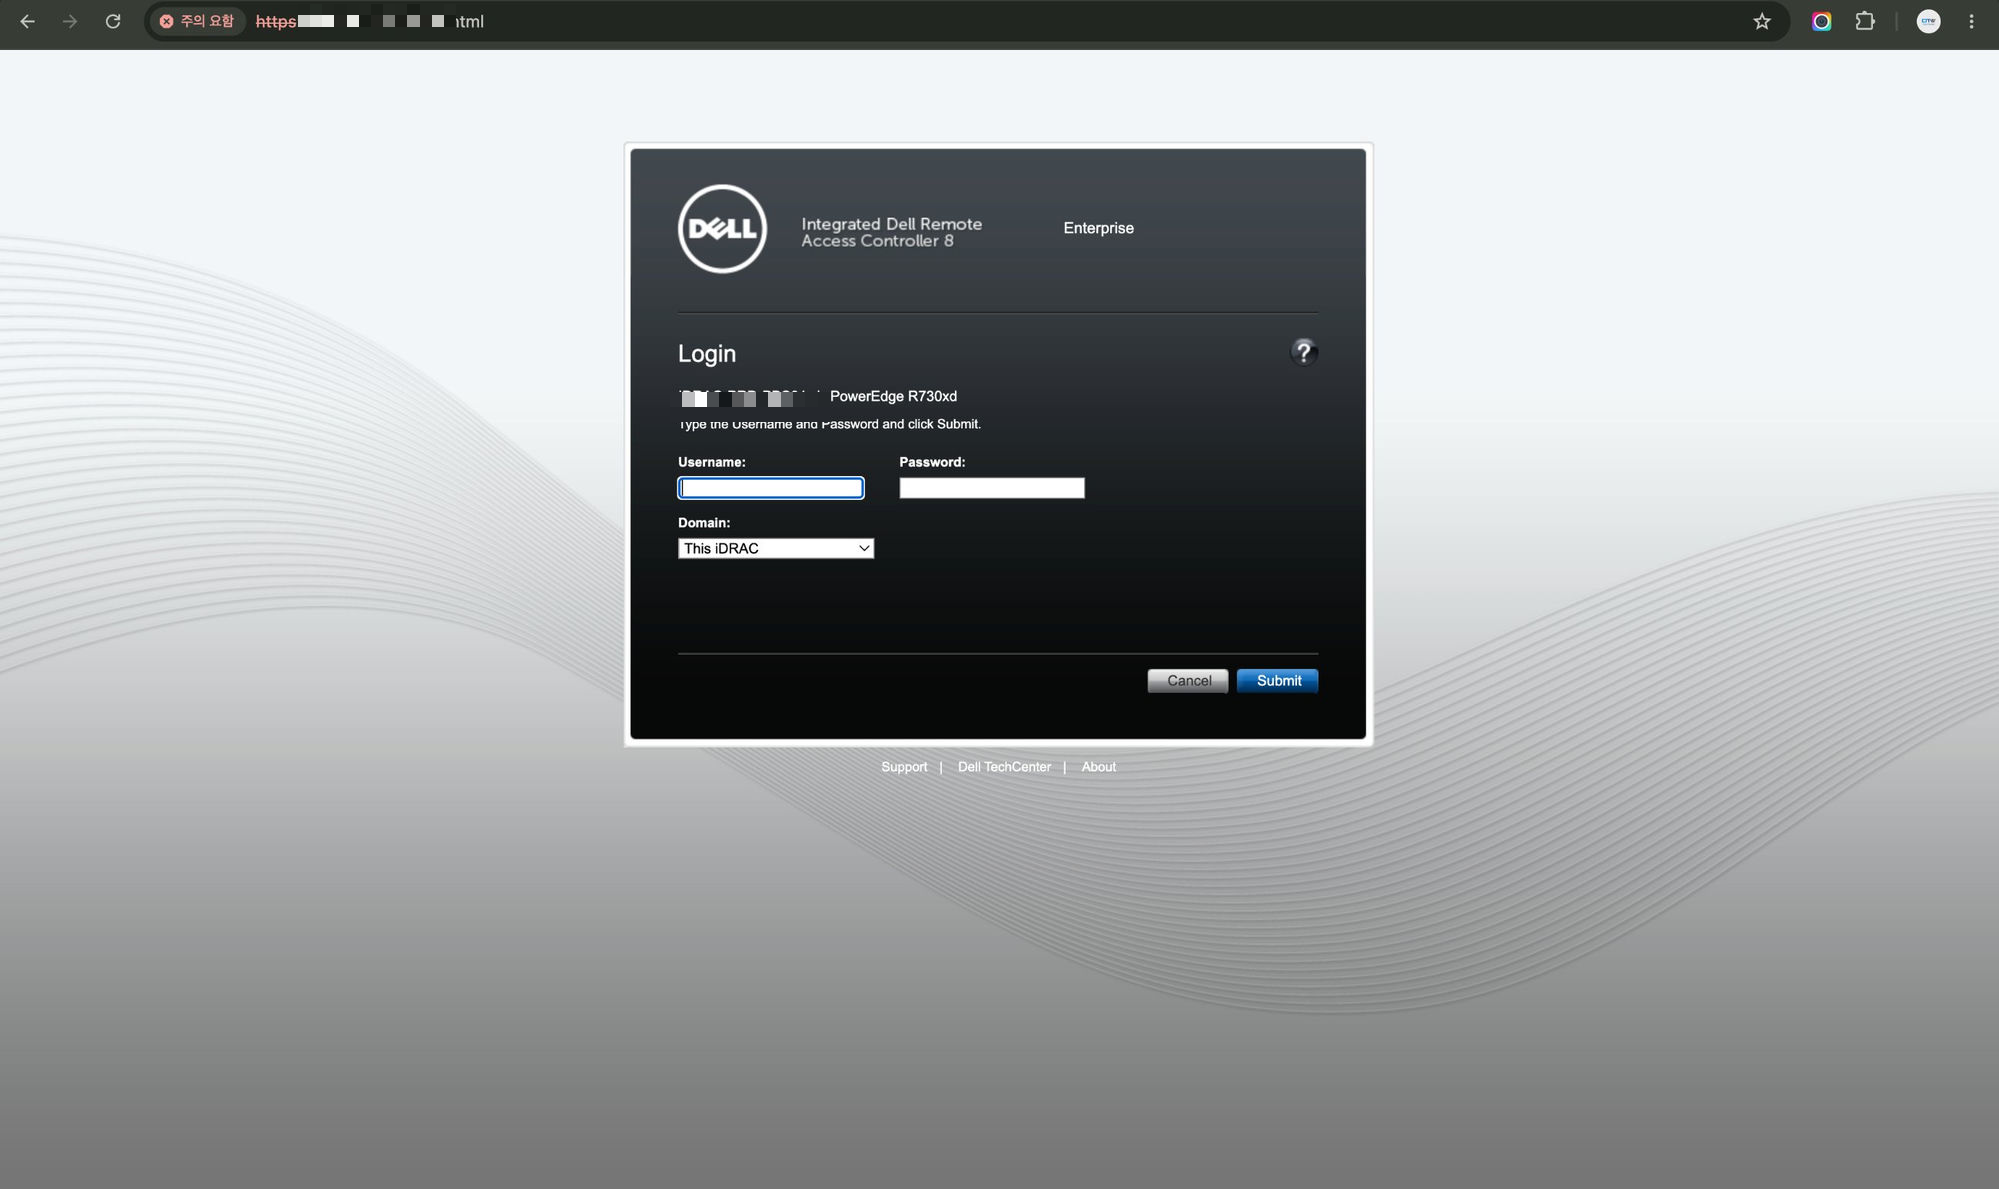Open the login help question mark
The width and height of the screenshot is (1999, 1189).
click(1303, 352)
